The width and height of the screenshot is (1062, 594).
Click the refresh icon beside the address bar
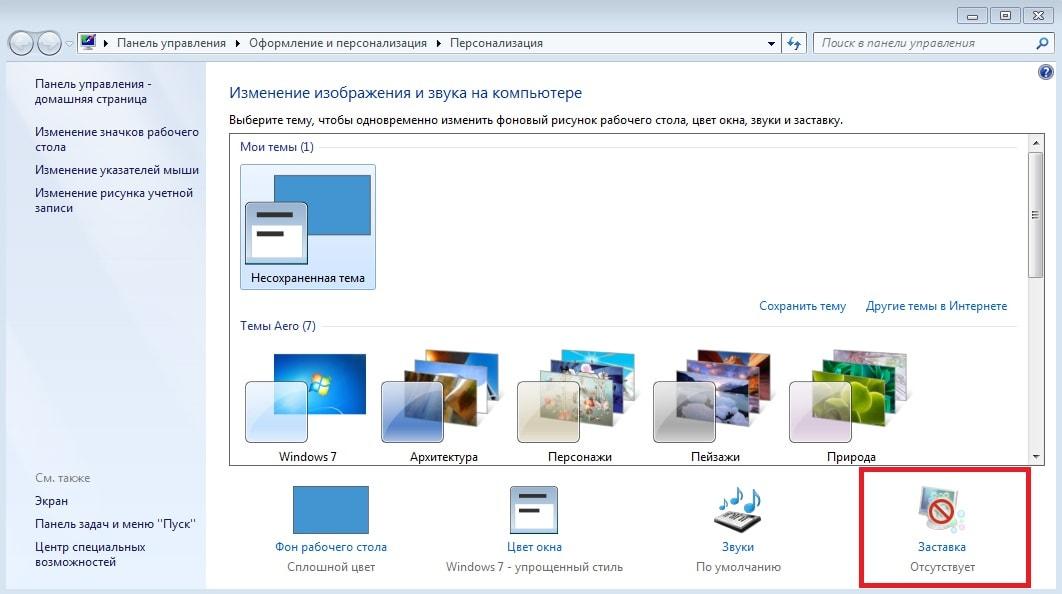coord(794,43)
